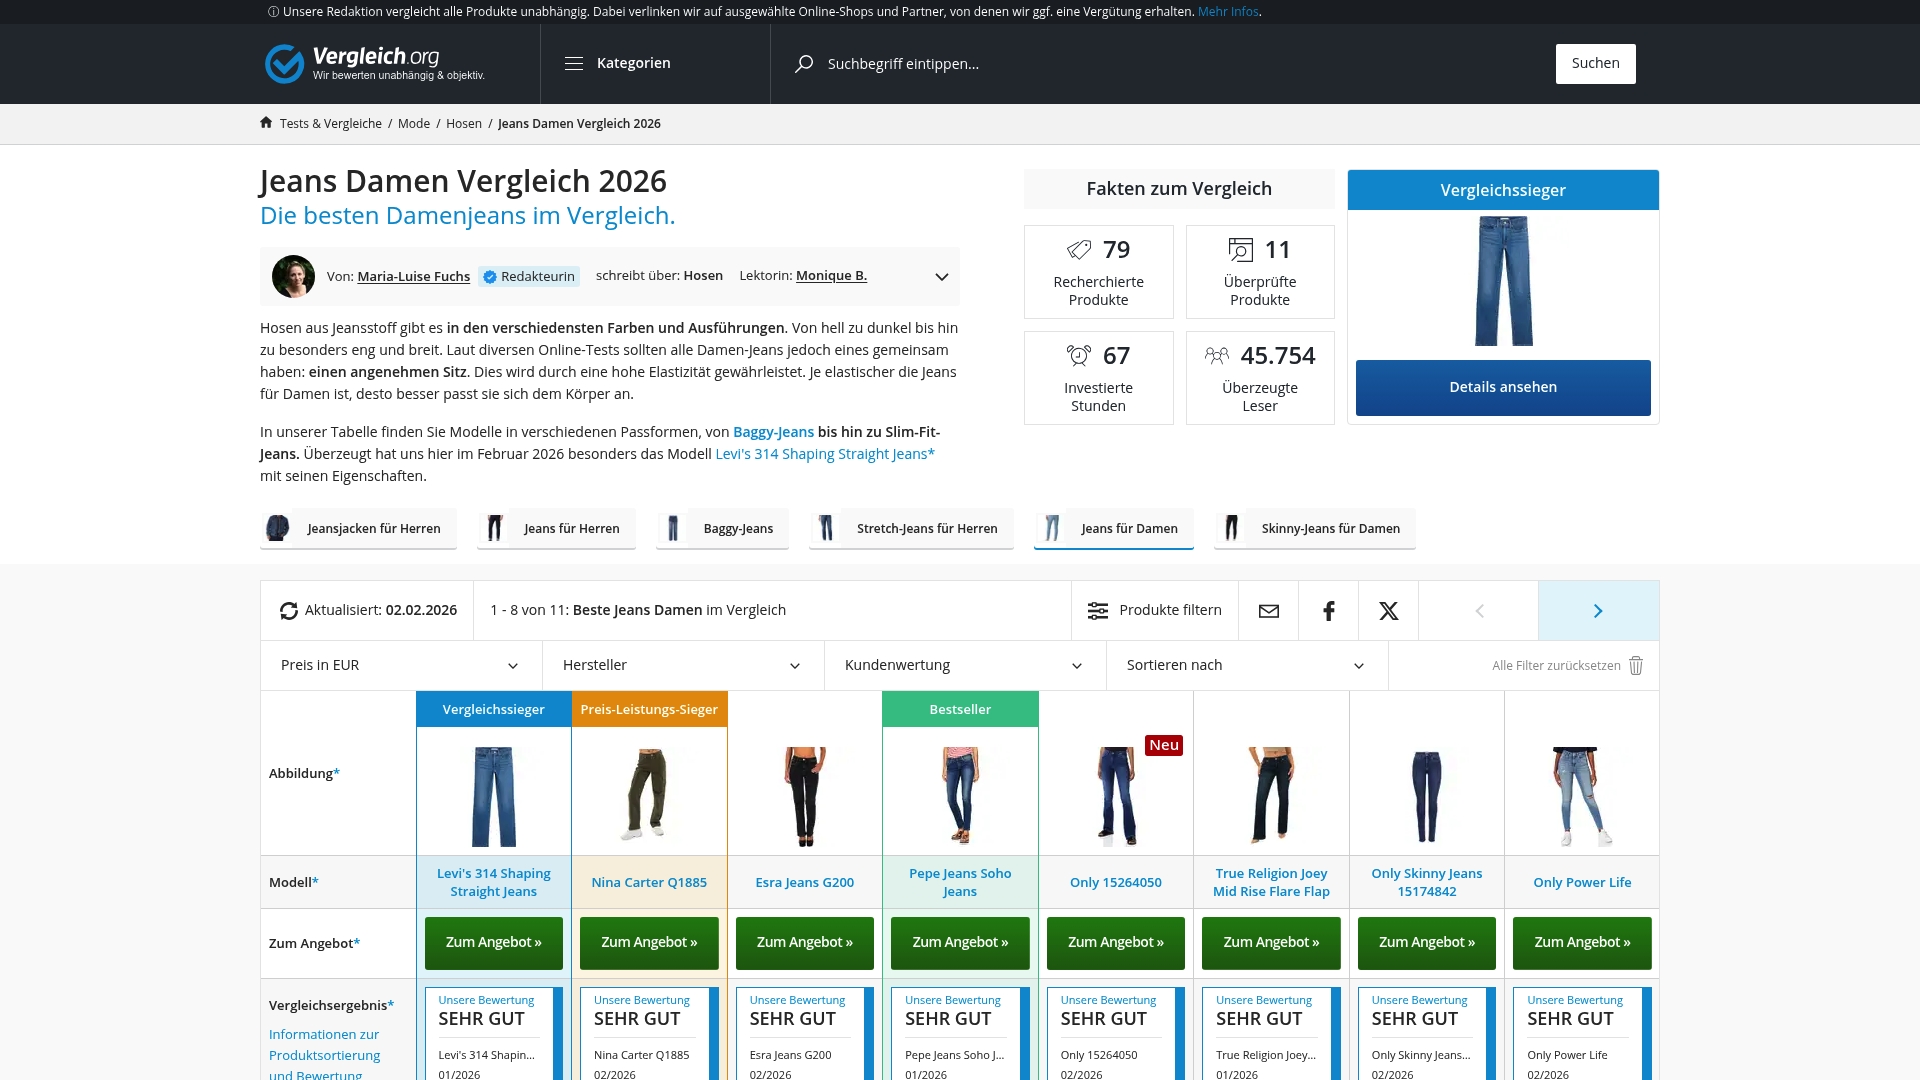Click the author avatar photo
The height and width of the screenshot is (1080, 1920).
coord(293,276)
